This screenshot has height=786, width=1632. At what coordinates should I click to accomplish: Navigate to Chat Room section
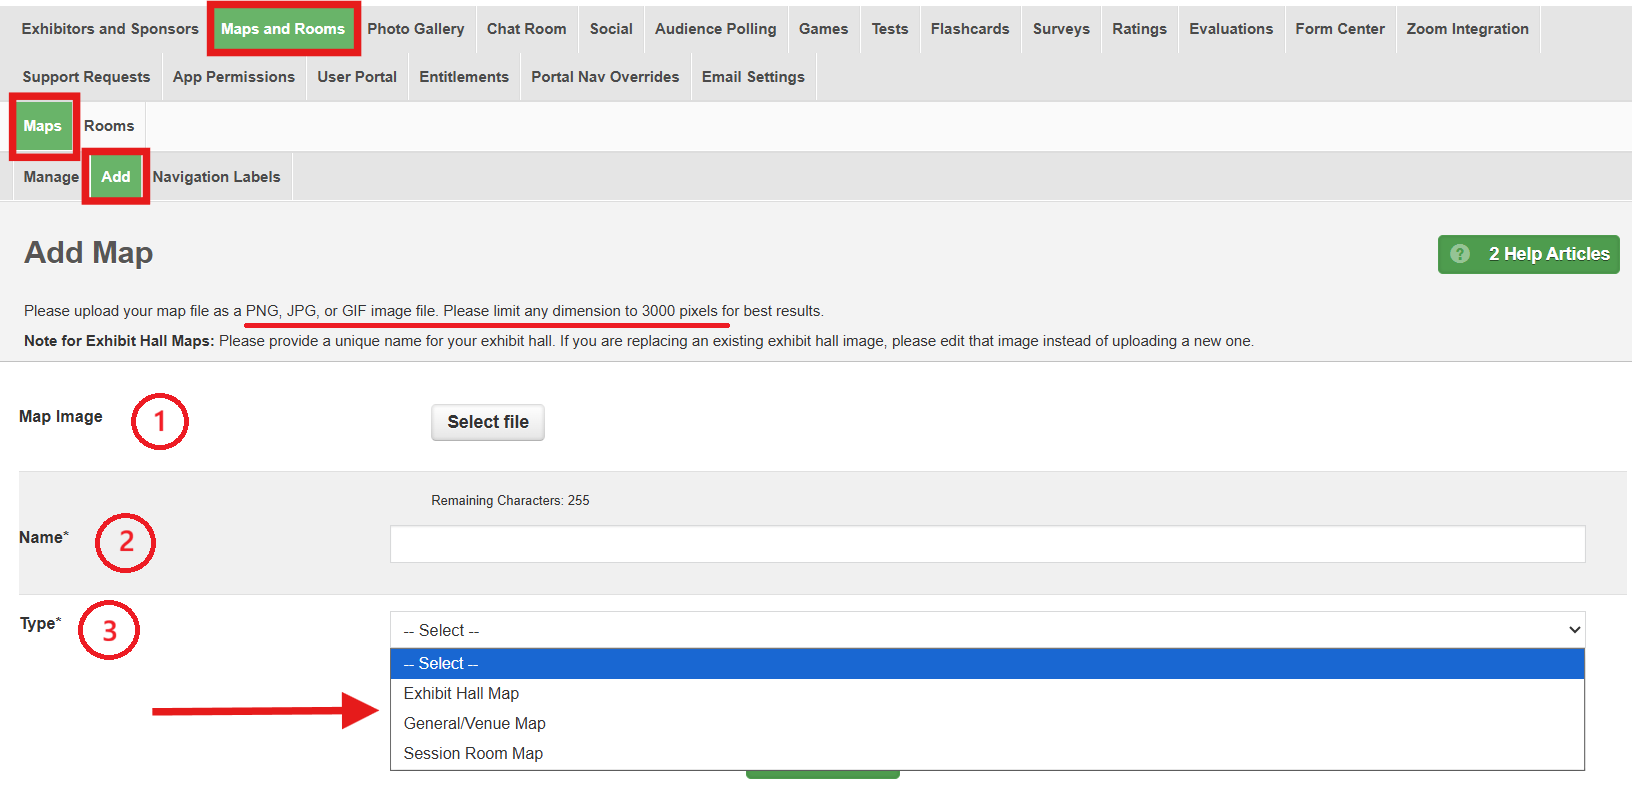(526, 29)
